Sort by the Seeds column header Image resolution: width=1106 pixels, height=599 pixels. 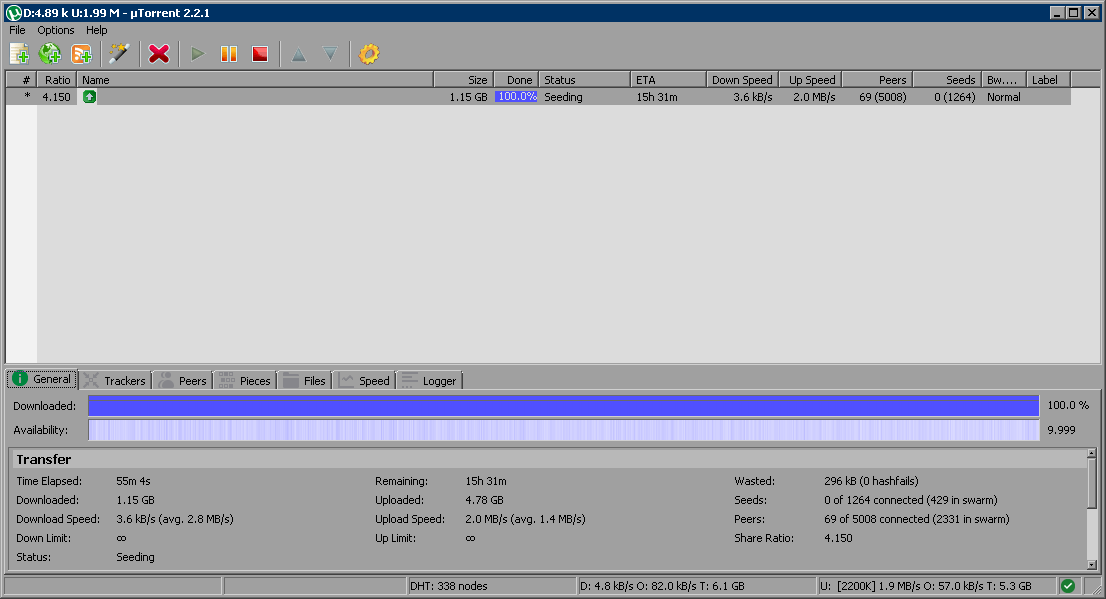click(x=947, y=80)
